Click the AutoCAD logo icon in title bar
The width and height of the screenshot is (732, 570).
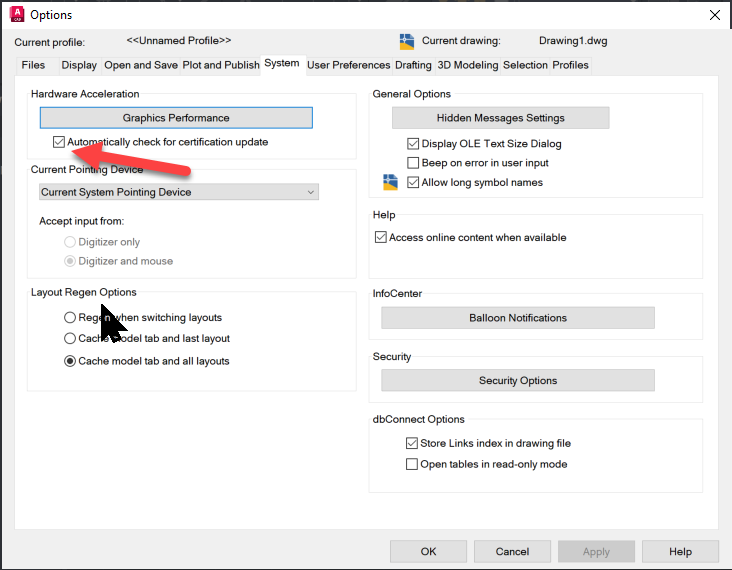pyautogui.click(x=17, y=14)
